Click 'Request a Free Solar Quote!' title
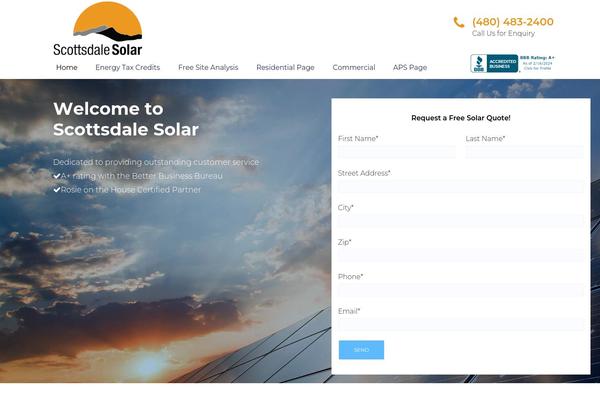Screen dimensions: 600x400 [x=461, y=118]
